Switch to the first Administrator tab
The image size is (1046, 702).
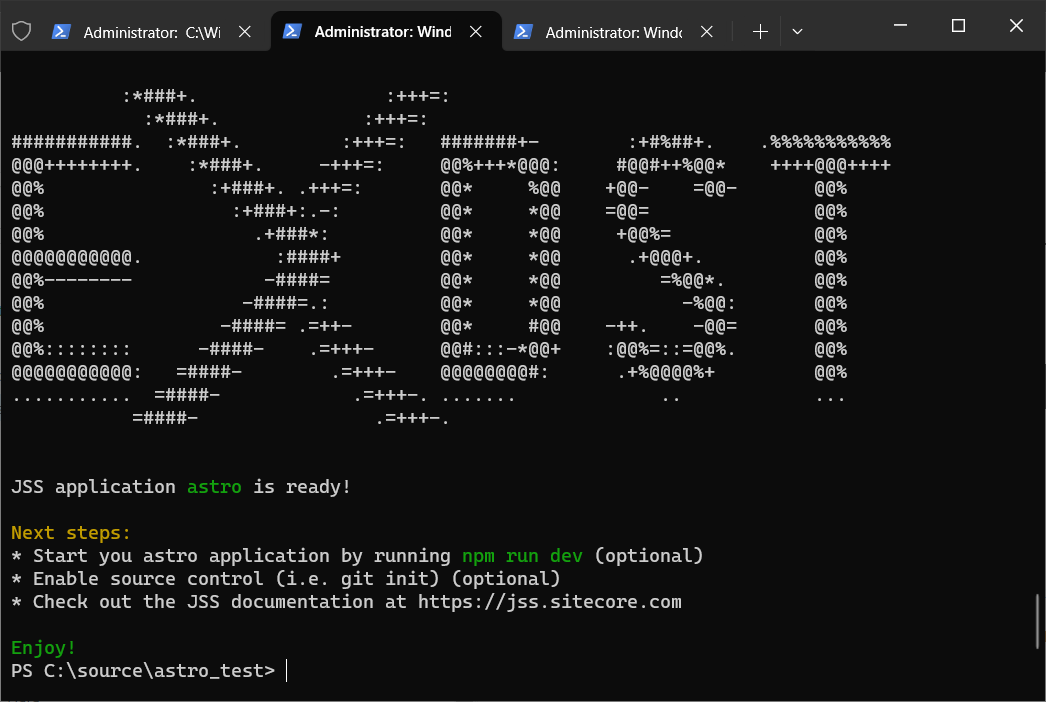tap(150, 31)
